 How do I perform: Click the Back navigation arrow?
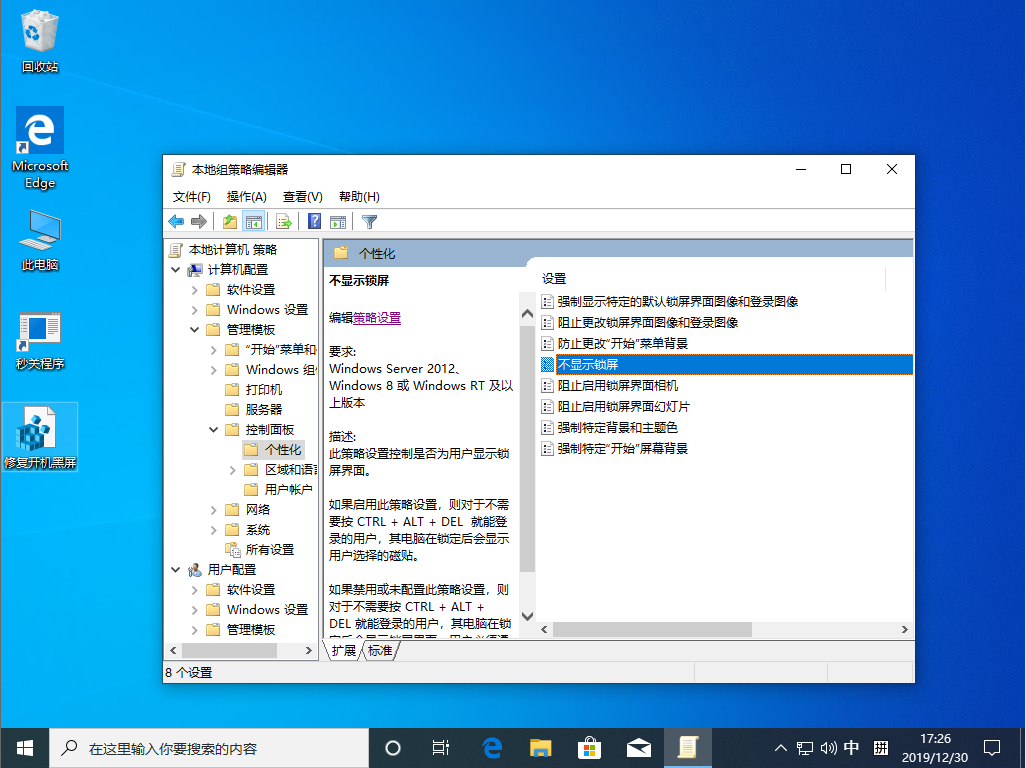point(174,221)
